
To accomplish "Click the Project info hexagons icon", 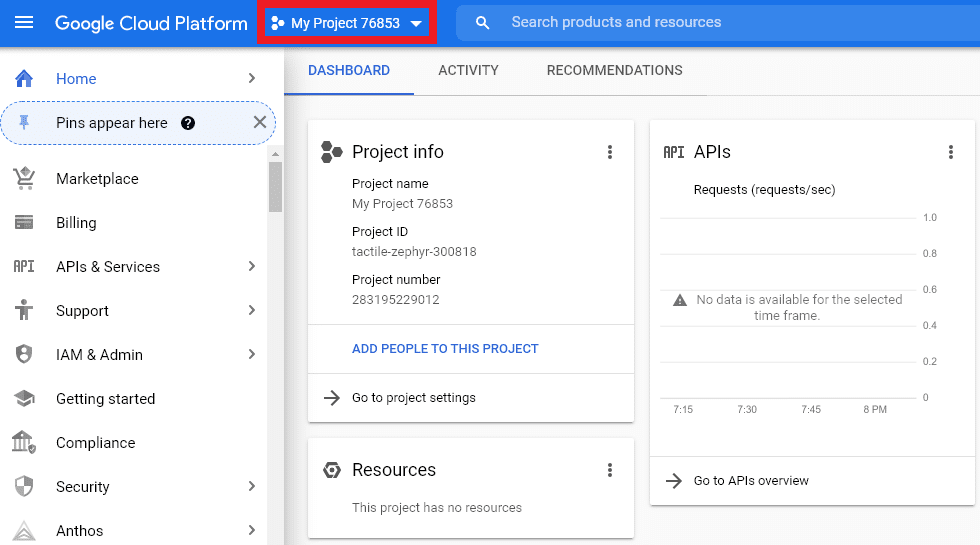I will pos(331,152).
